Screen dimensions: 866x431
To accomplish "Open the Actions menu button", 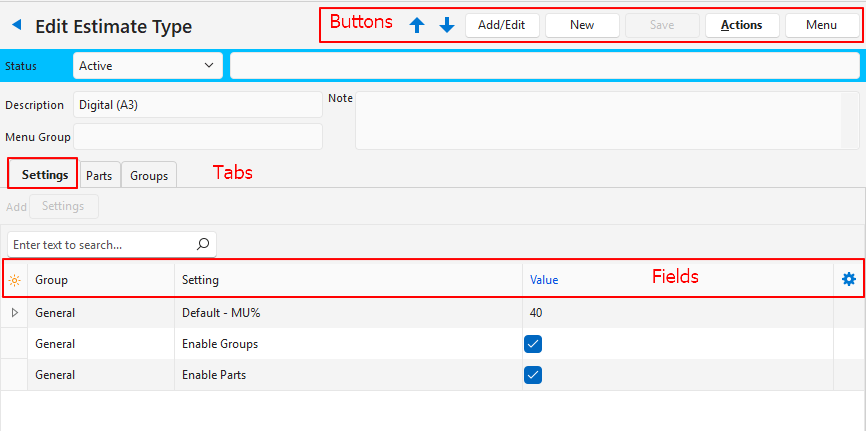I will click(741, 25).
